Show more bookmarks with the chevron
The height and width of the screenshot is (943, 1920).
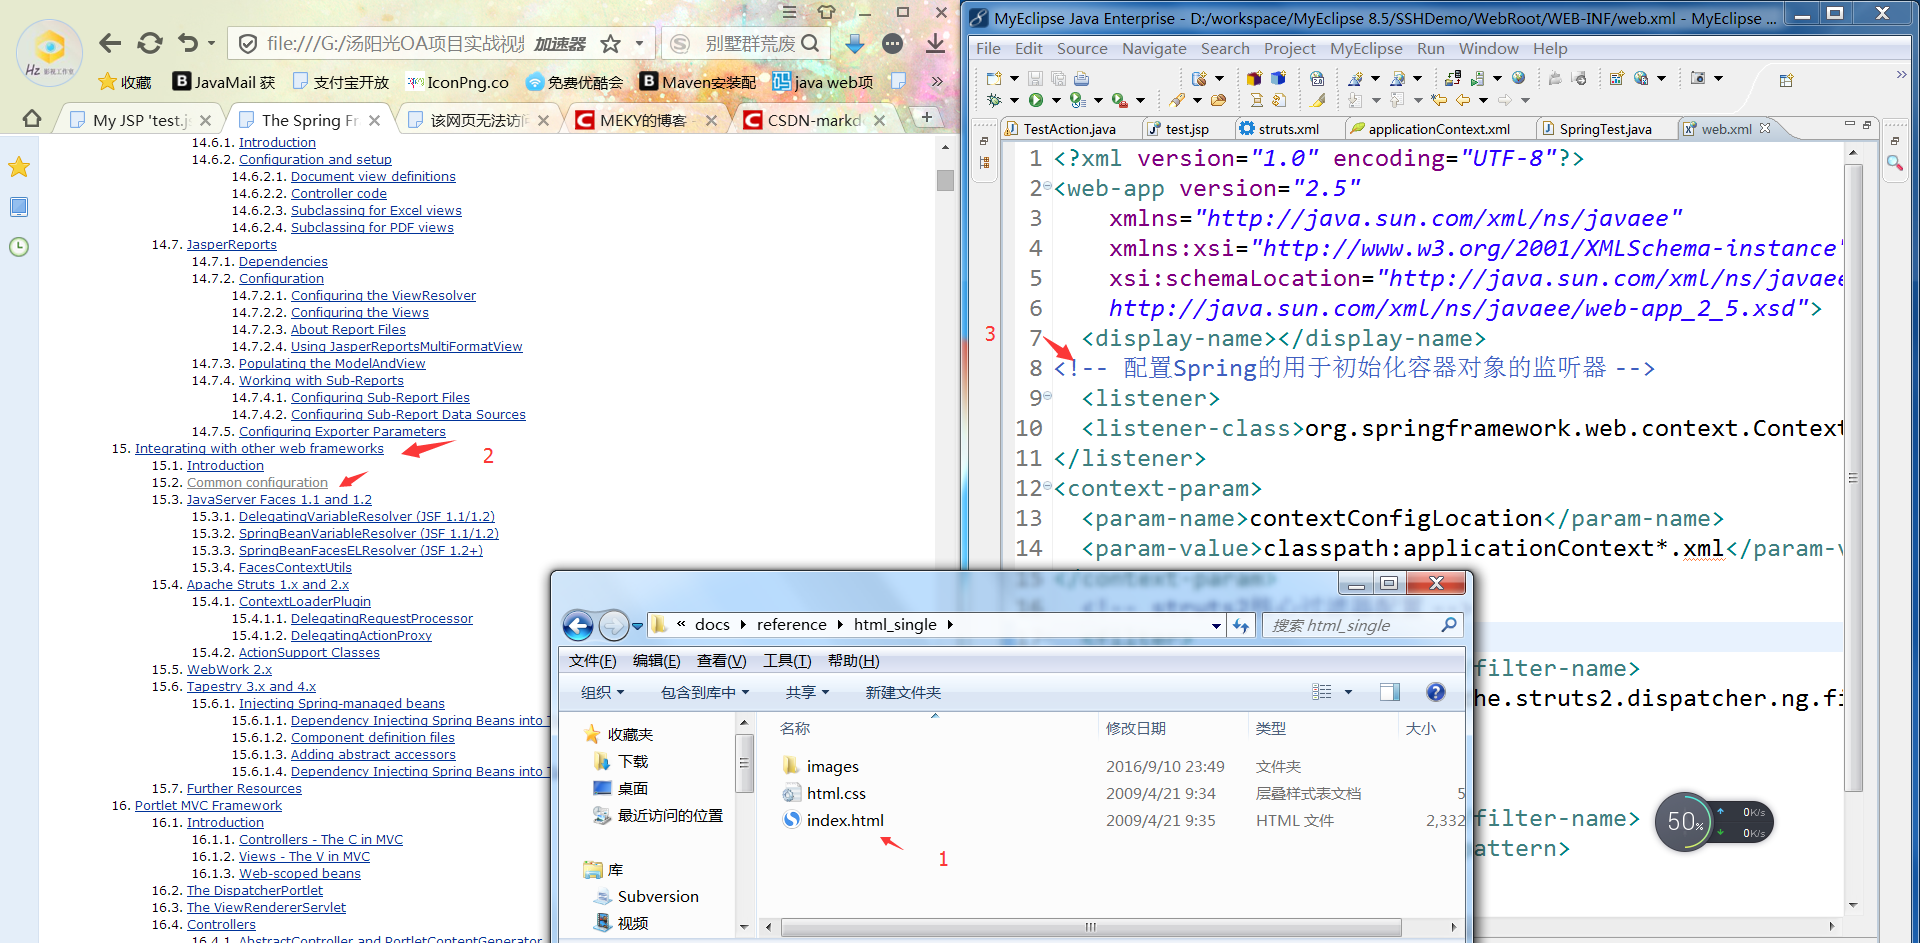937,82
